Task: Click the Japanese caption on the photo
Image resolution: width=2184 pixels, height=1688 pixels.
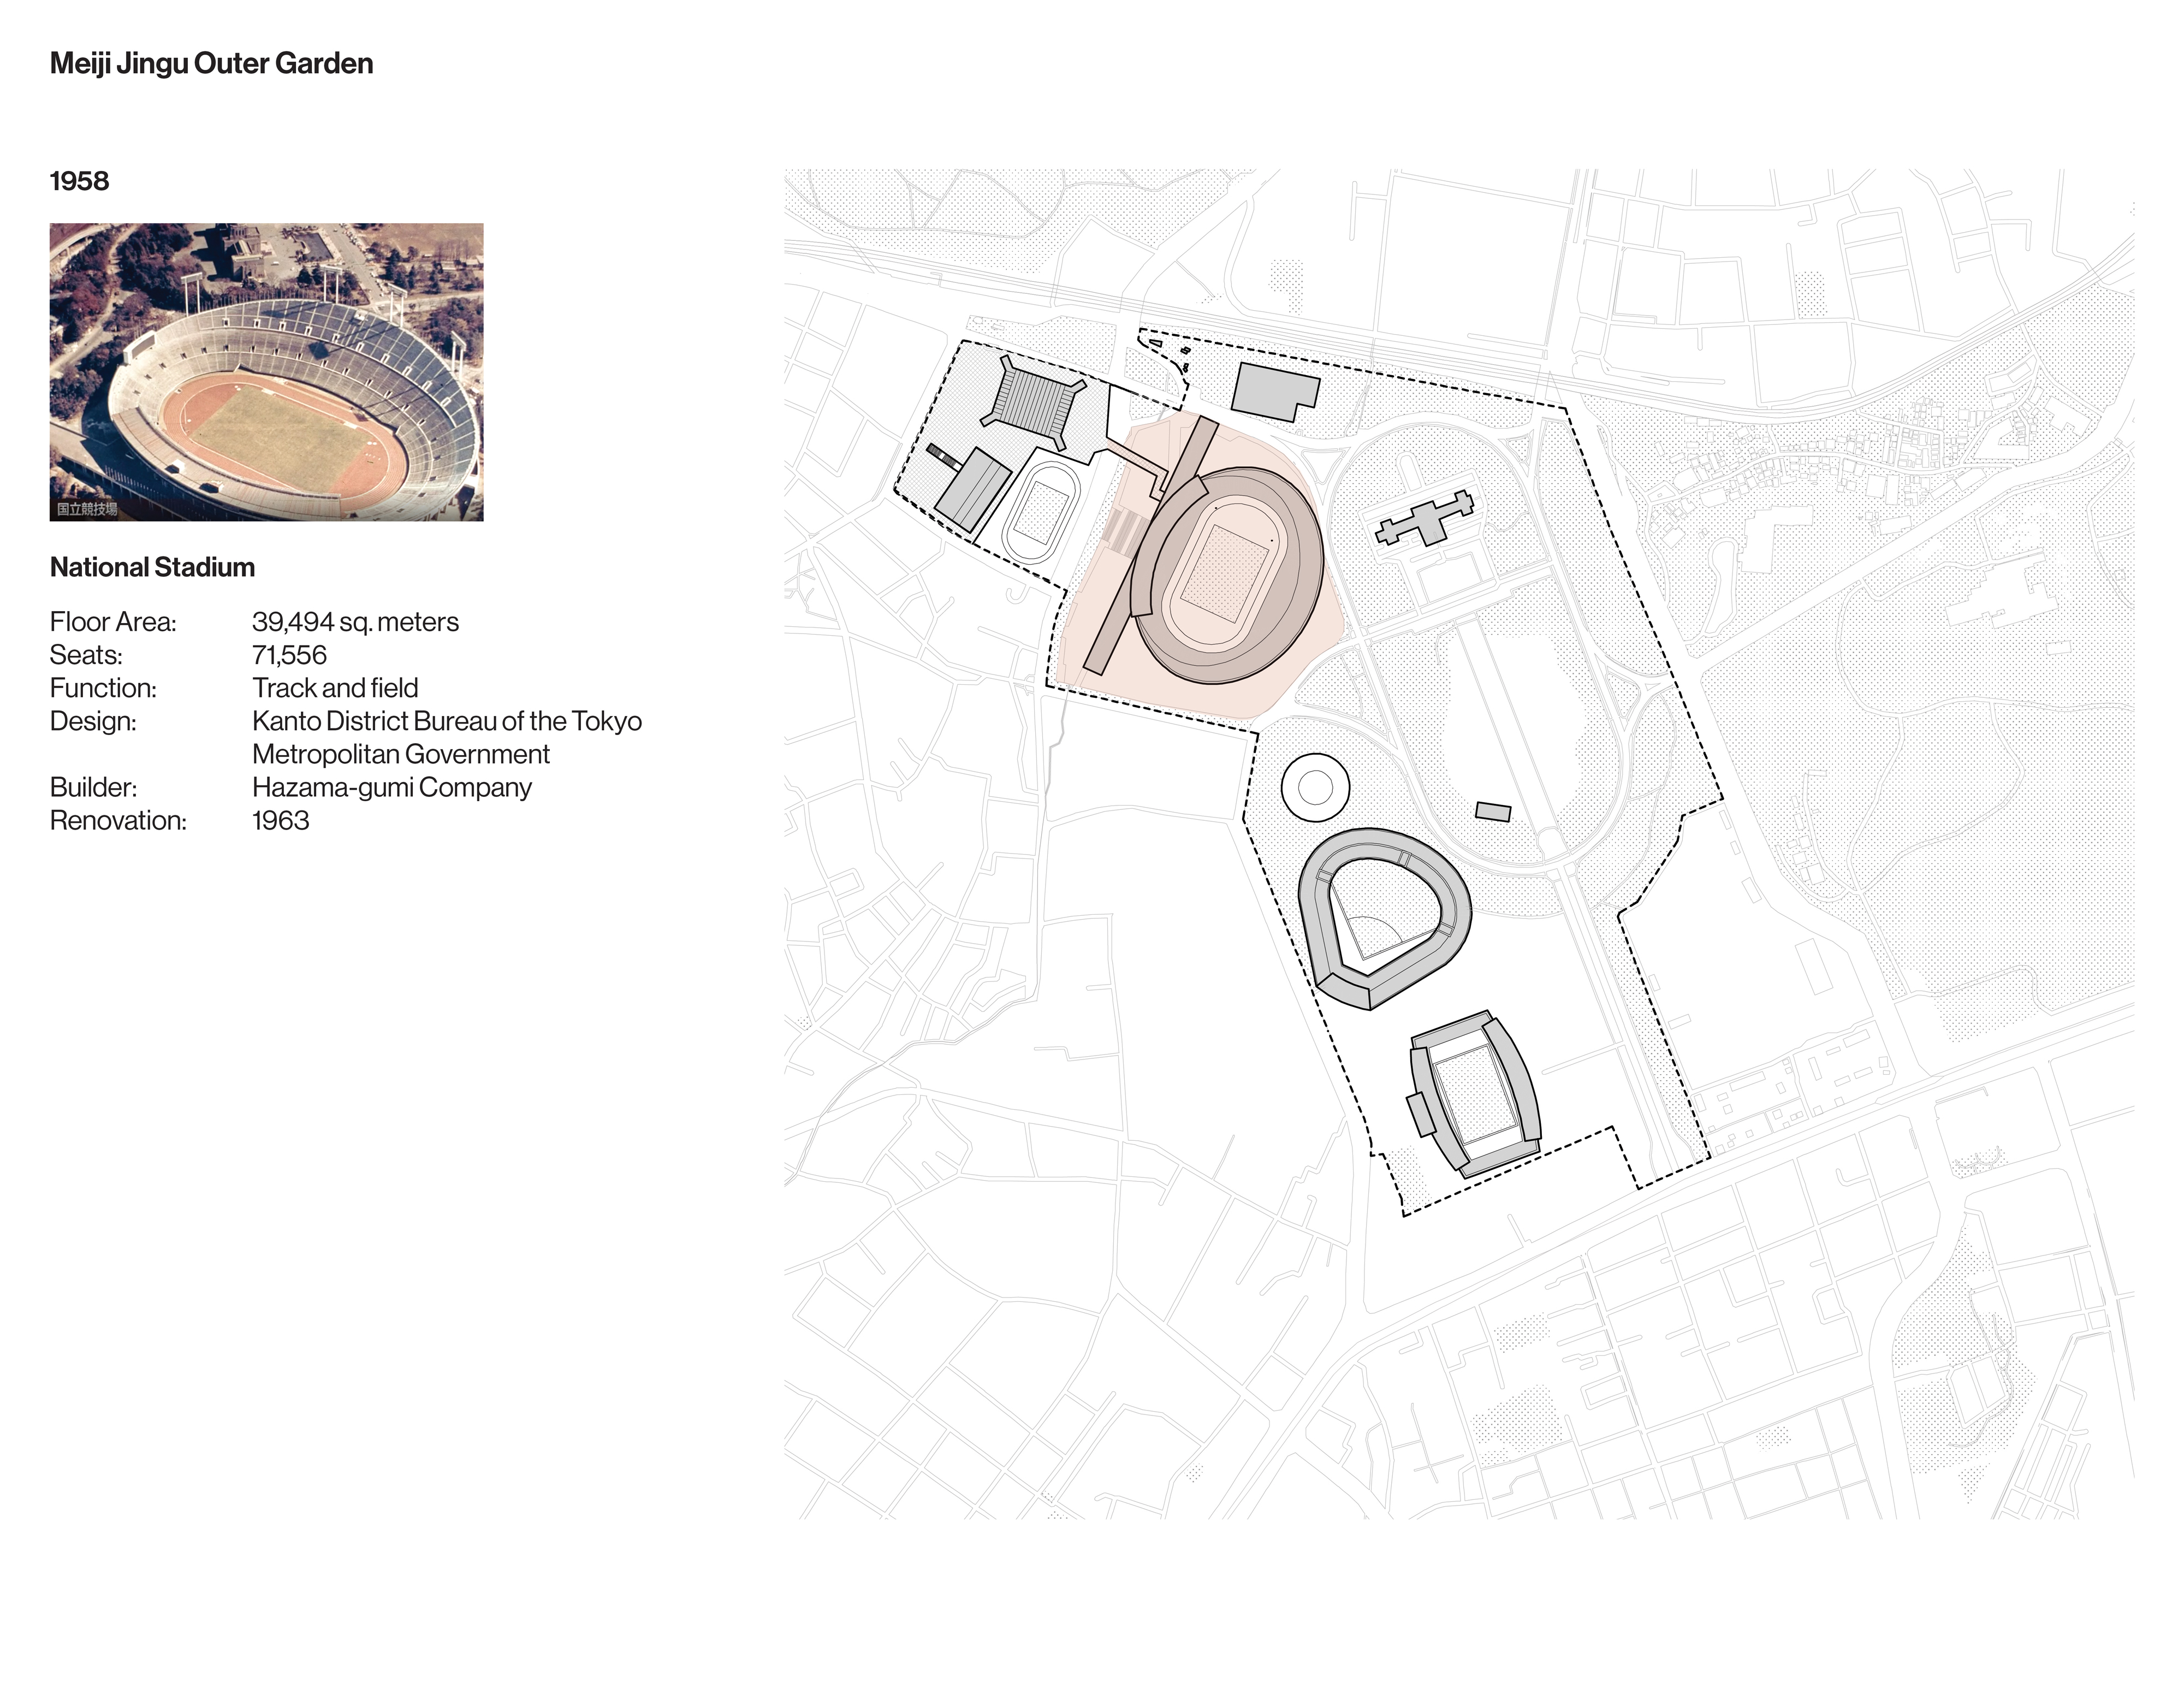Action: pyautogui.click(x=87, y=509)
